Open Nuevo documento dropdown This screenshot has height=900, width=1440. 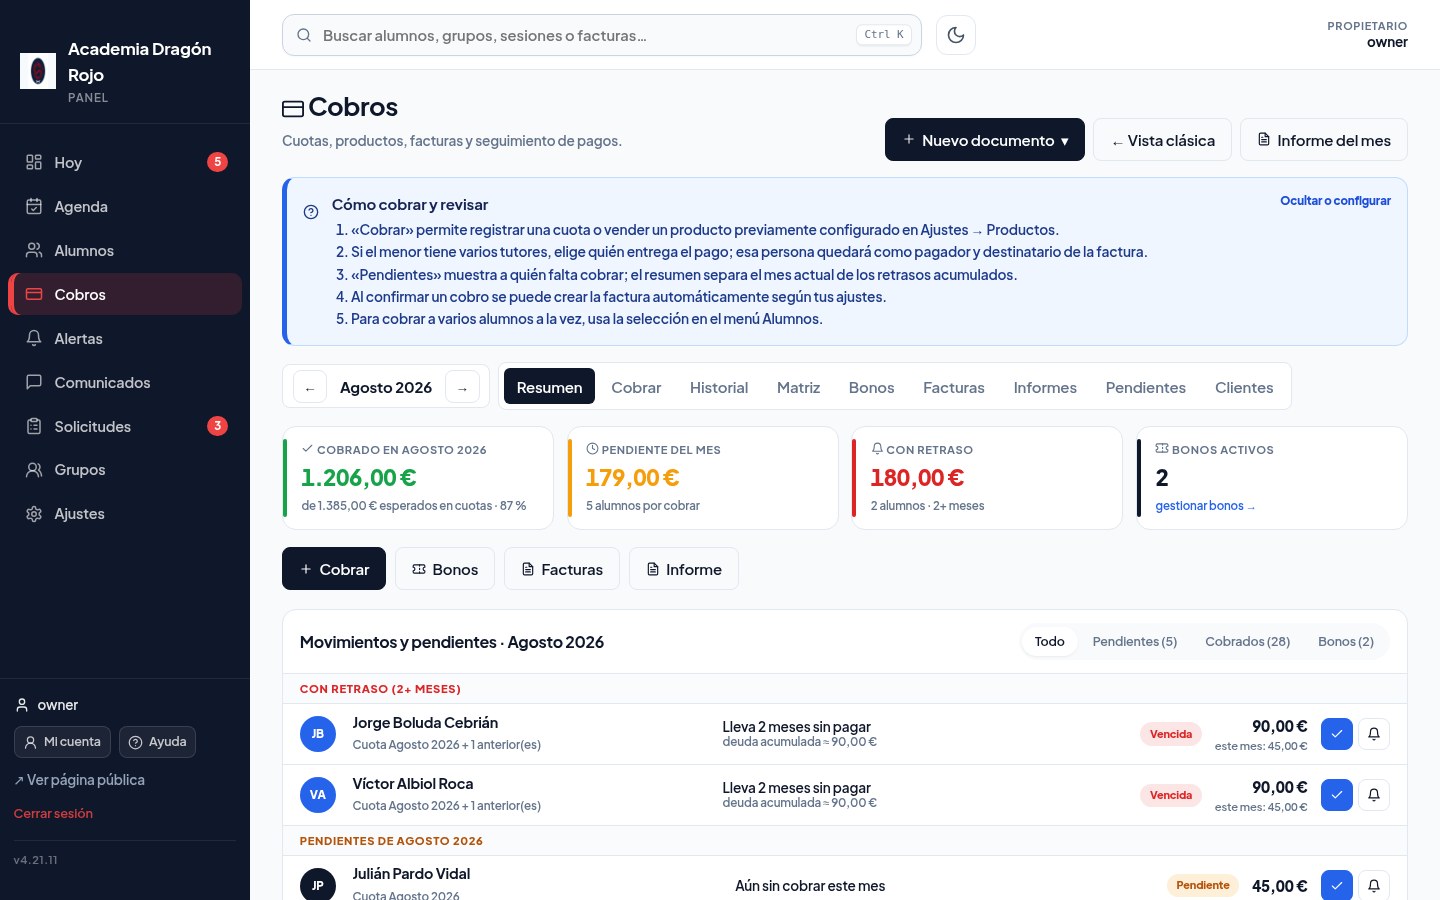pyautogui.click(x=985, y=140)
